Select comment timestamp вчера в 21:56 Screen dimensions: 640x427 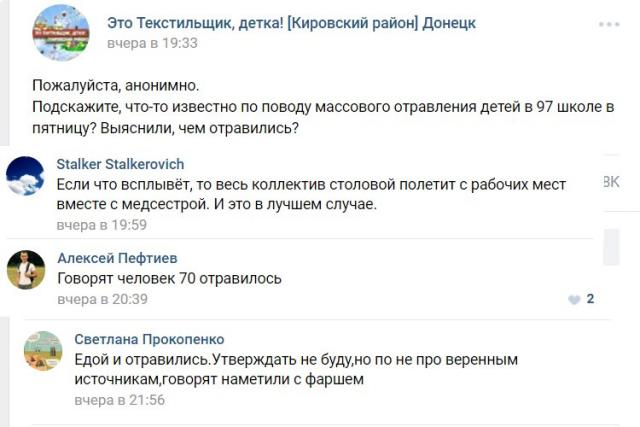coord(120,400)
